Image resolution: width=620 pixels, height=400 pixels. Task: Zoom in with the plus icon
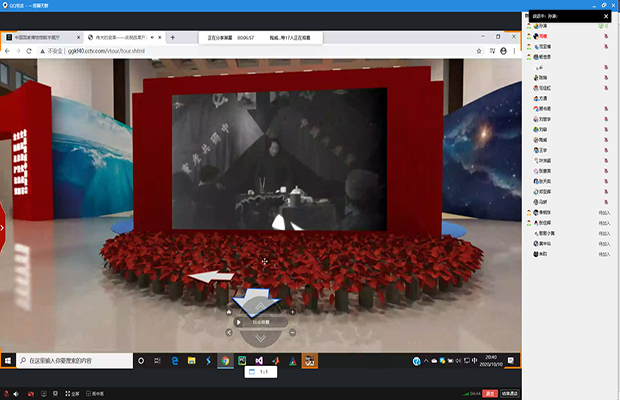click(x=291, y=311)
